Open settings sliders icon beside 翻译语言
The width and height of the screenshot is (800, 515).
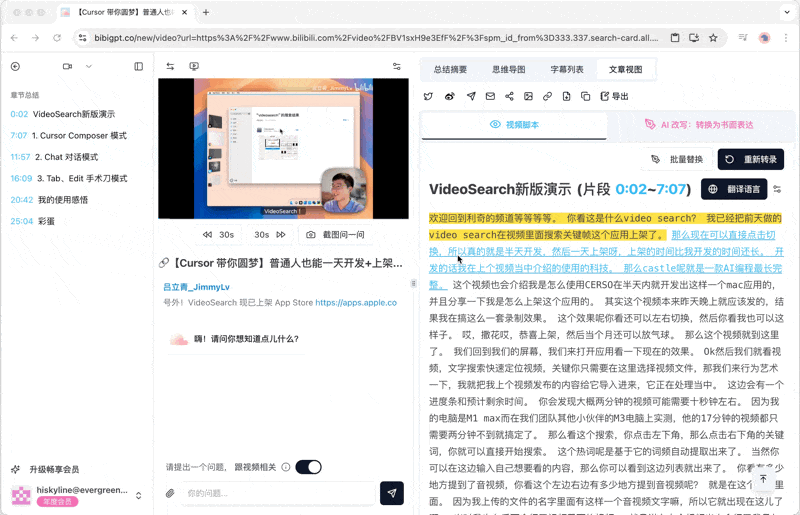[777, 189]
